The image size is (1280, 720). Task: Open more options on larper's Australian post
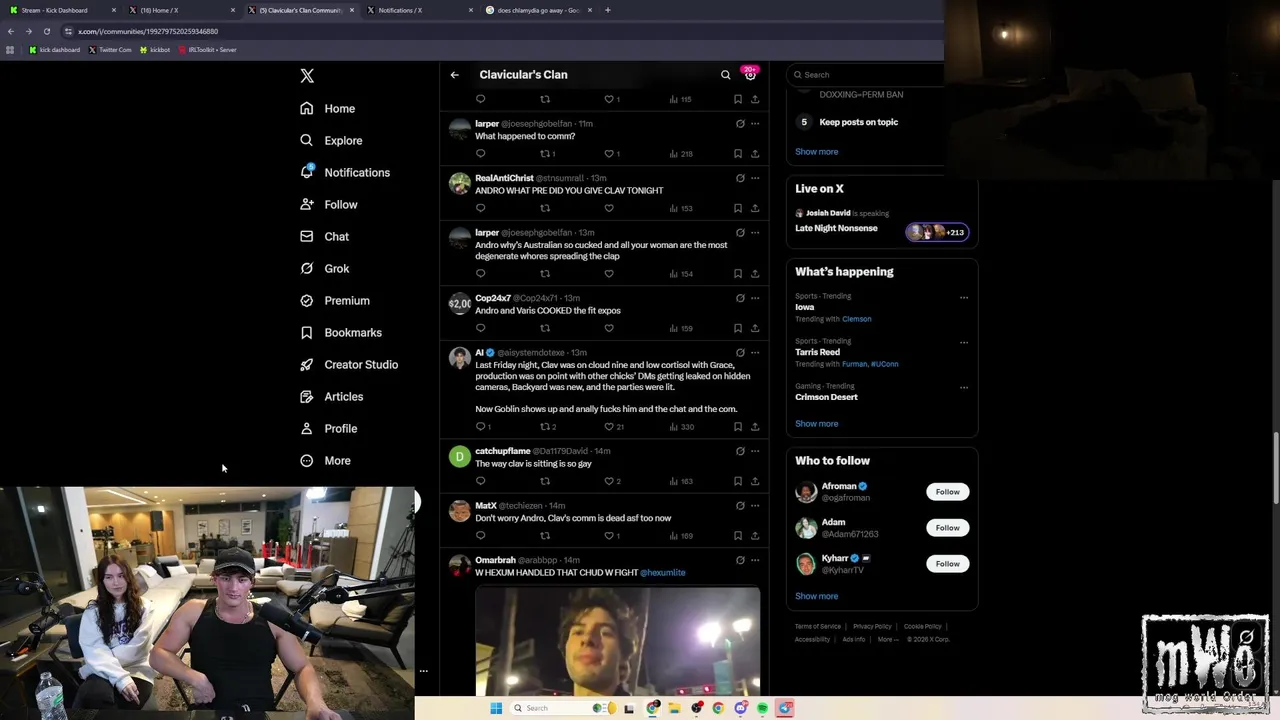[755, 233]
